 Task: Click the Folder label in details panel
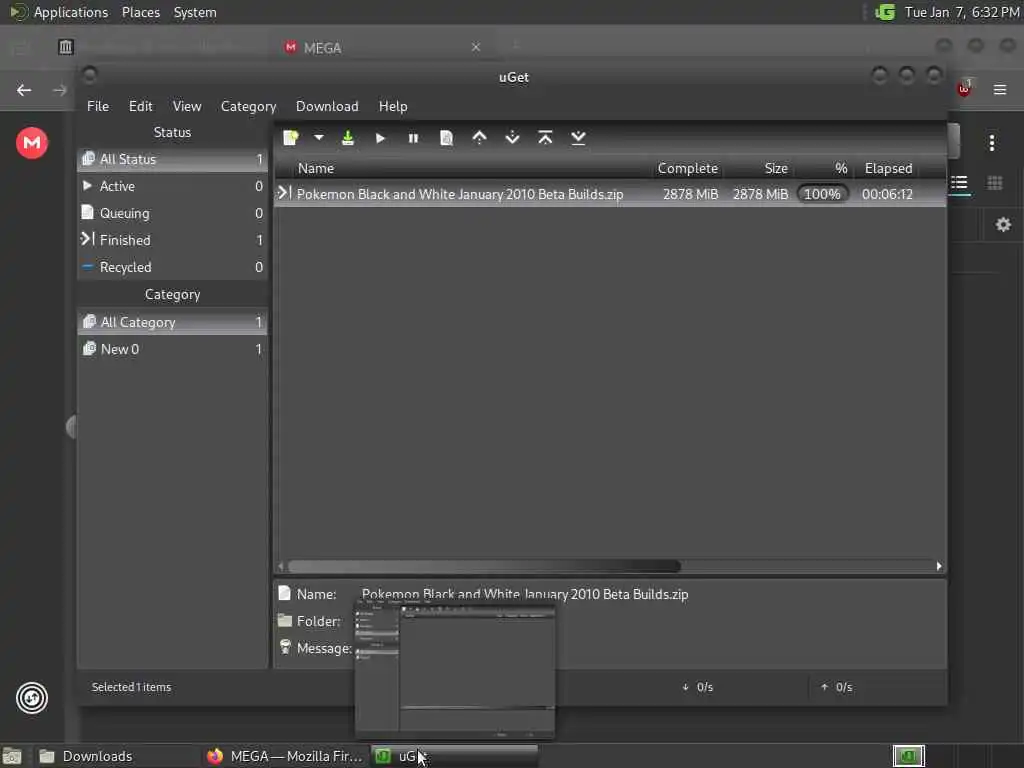click(x=318, y=621)
